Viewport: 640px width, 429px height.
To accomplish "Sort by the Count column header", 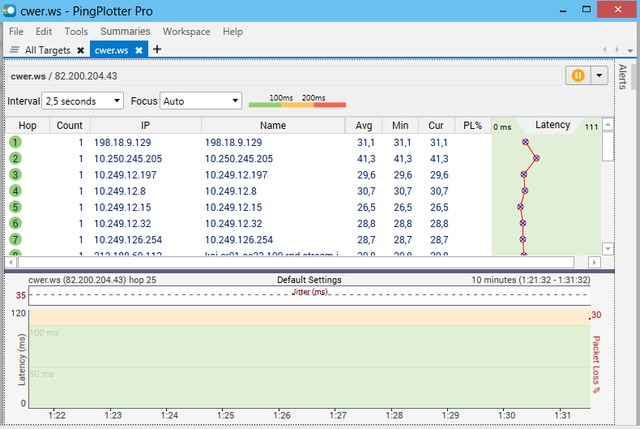I will [69, 125].
